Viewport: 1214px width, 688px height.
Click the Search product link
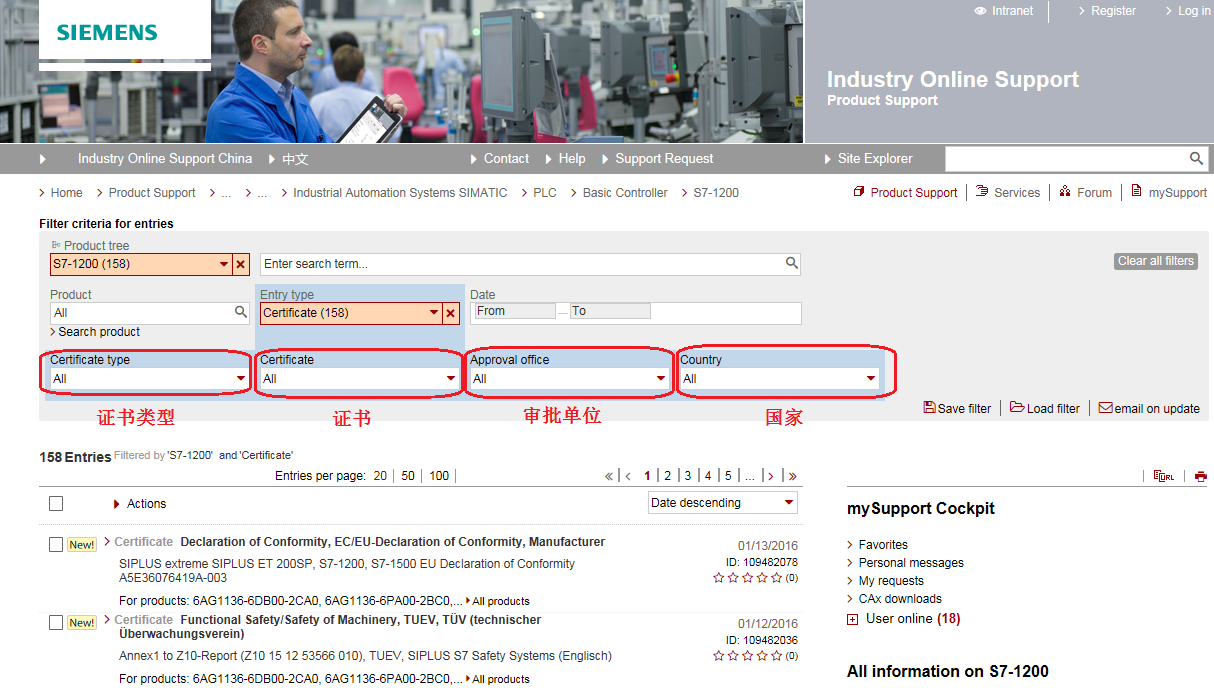pos(99,332)
